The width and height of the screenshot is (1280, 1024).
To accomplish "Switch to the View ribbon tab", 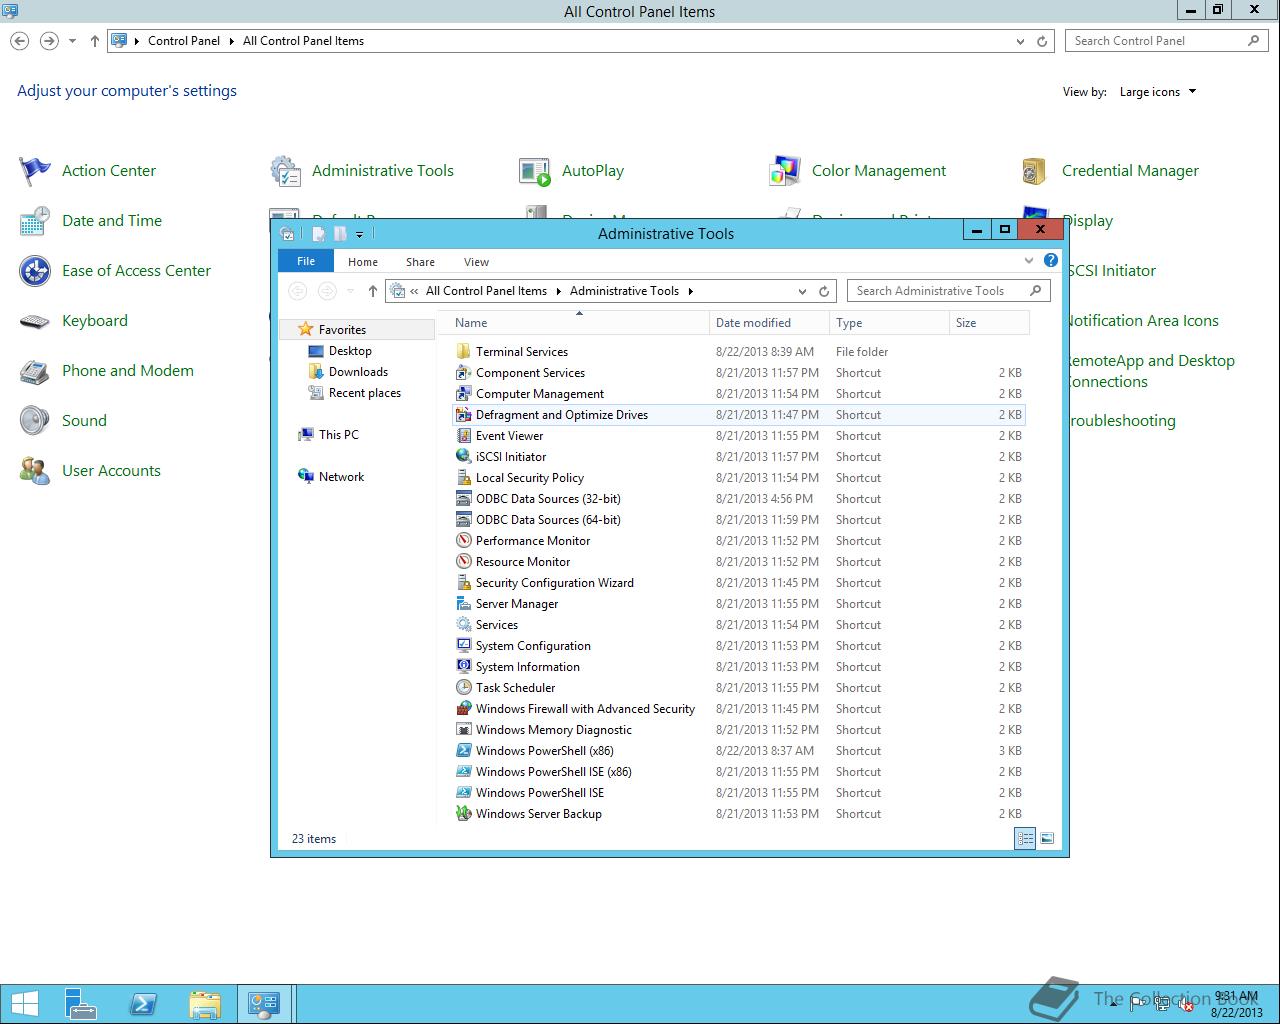I will (x=476, y=262).
